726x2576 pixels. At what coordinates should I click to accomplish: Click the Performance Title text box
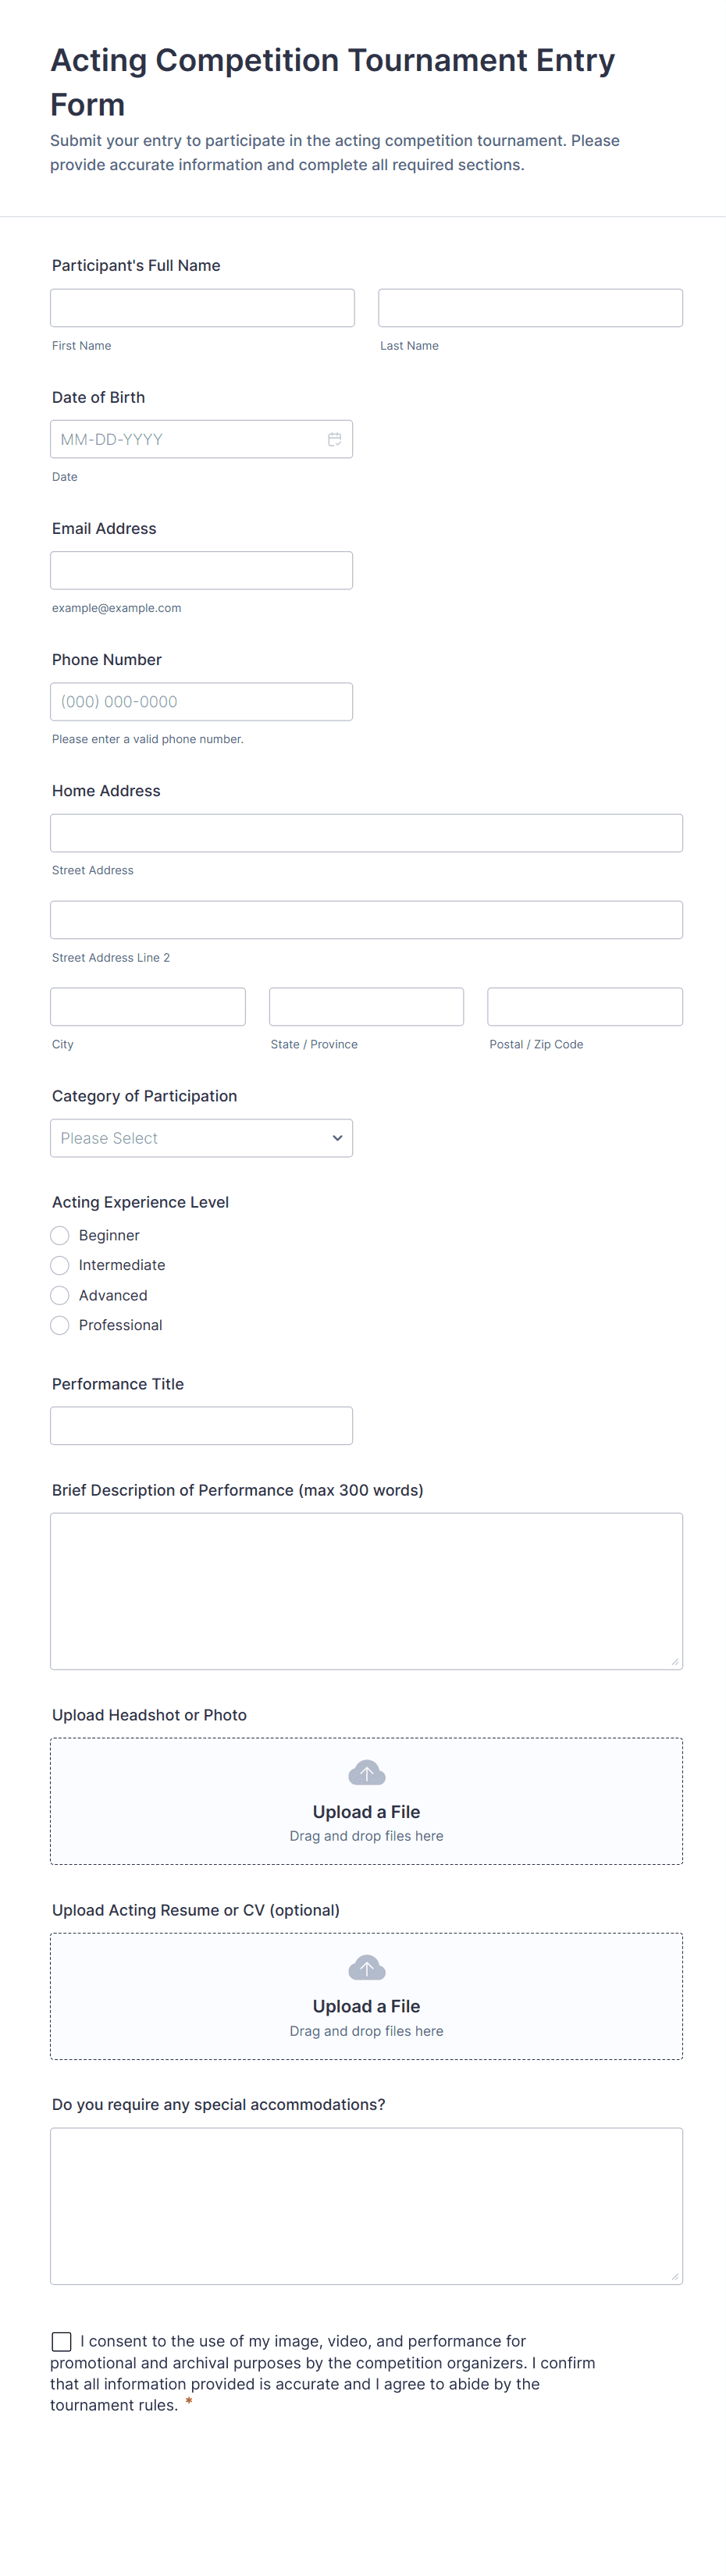point(201,1426)
